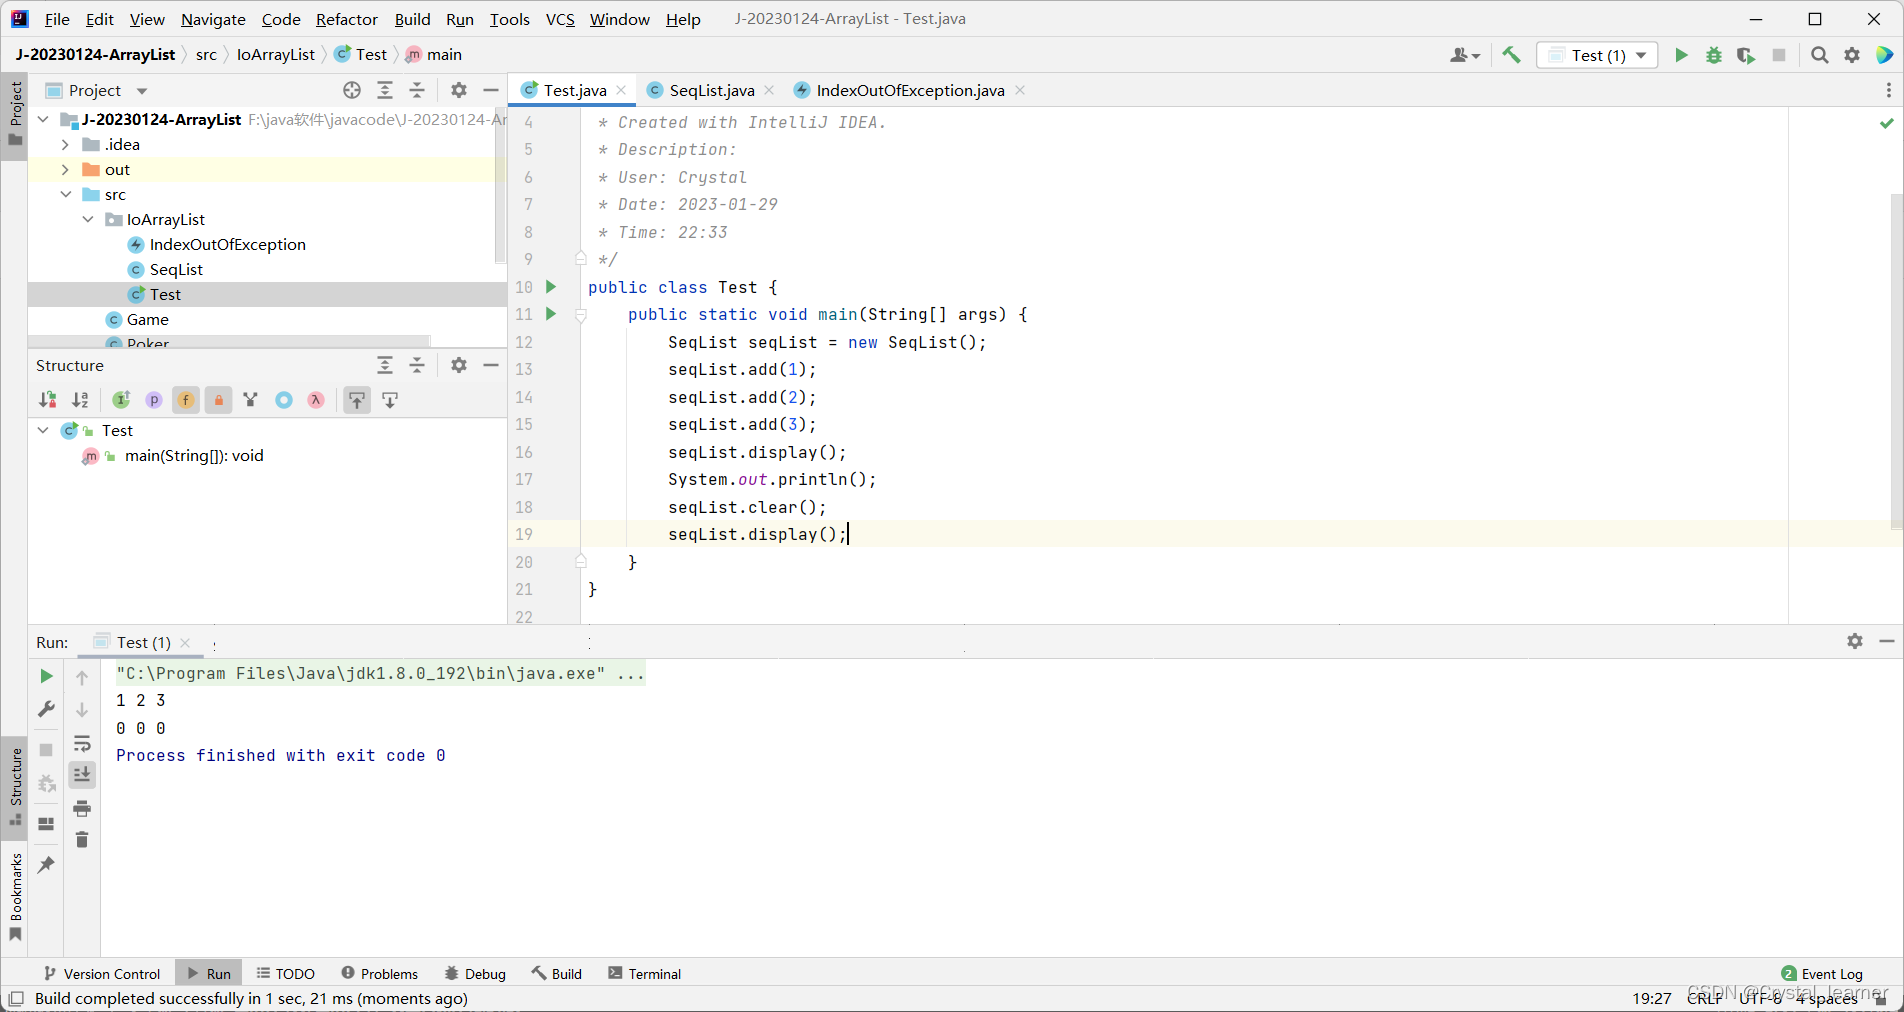Screen dimensions: 1904x1012
Task: Run class Test gutter arrow on line 10
Action: click(x=551, y=287)
